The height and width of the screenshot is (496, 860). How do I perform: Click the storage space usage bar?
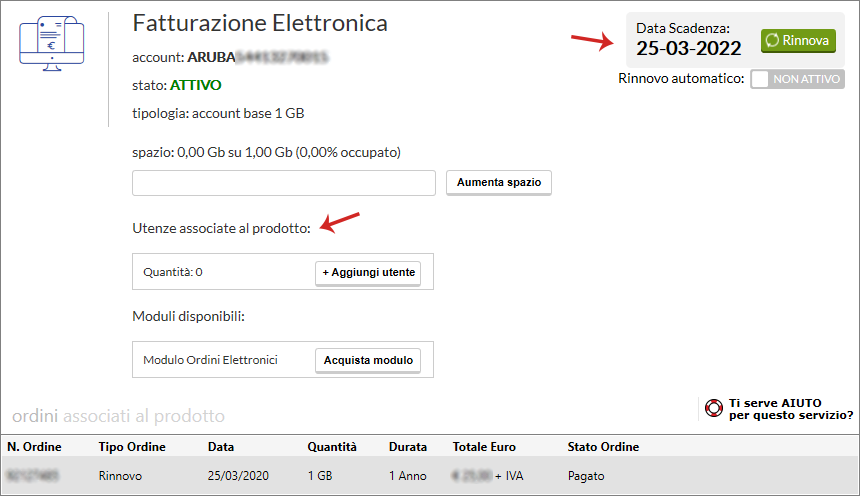pyautogui.click(x=284, y=183)
